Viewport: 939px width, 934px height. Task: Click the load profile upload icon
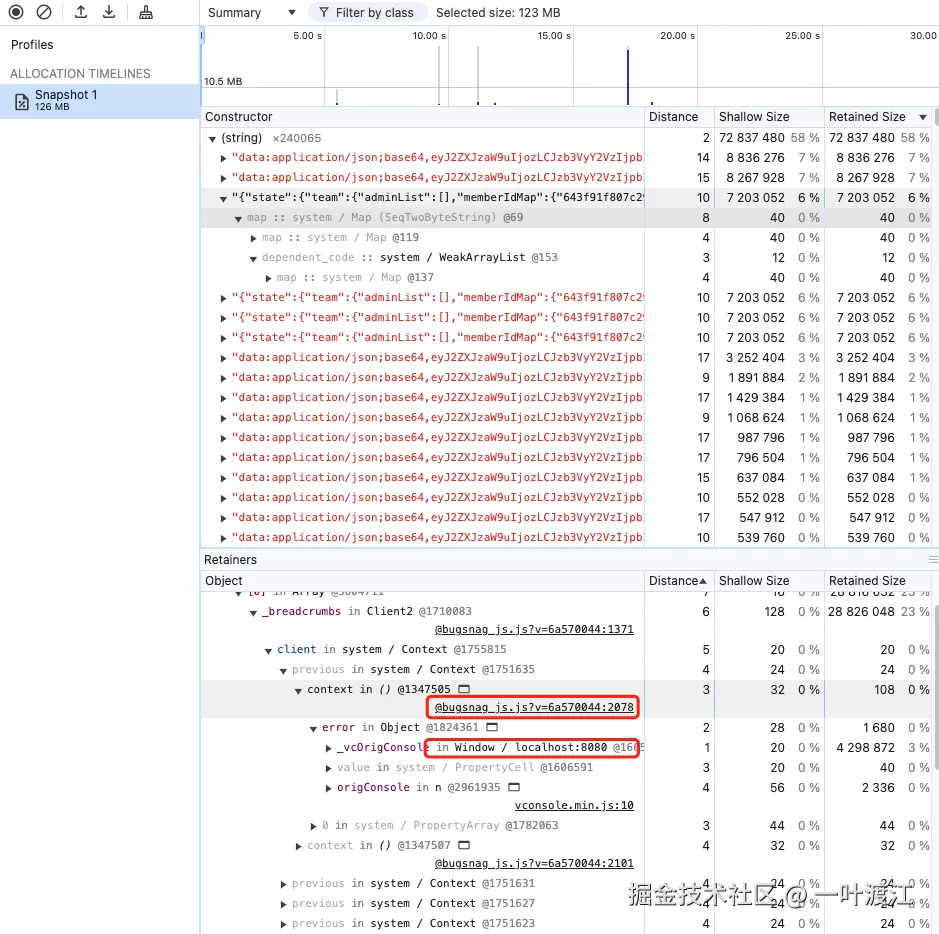click(81, 12)
